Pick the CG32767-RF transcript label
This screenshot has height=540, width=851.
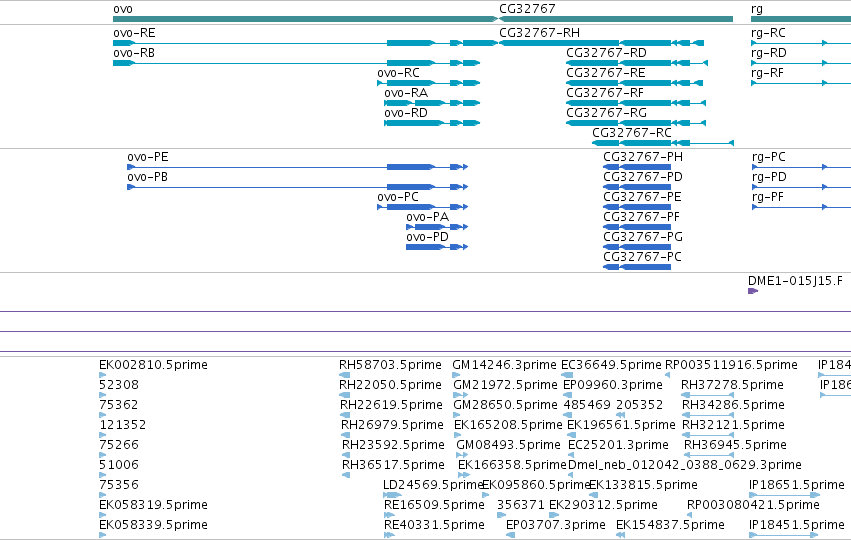605,93
